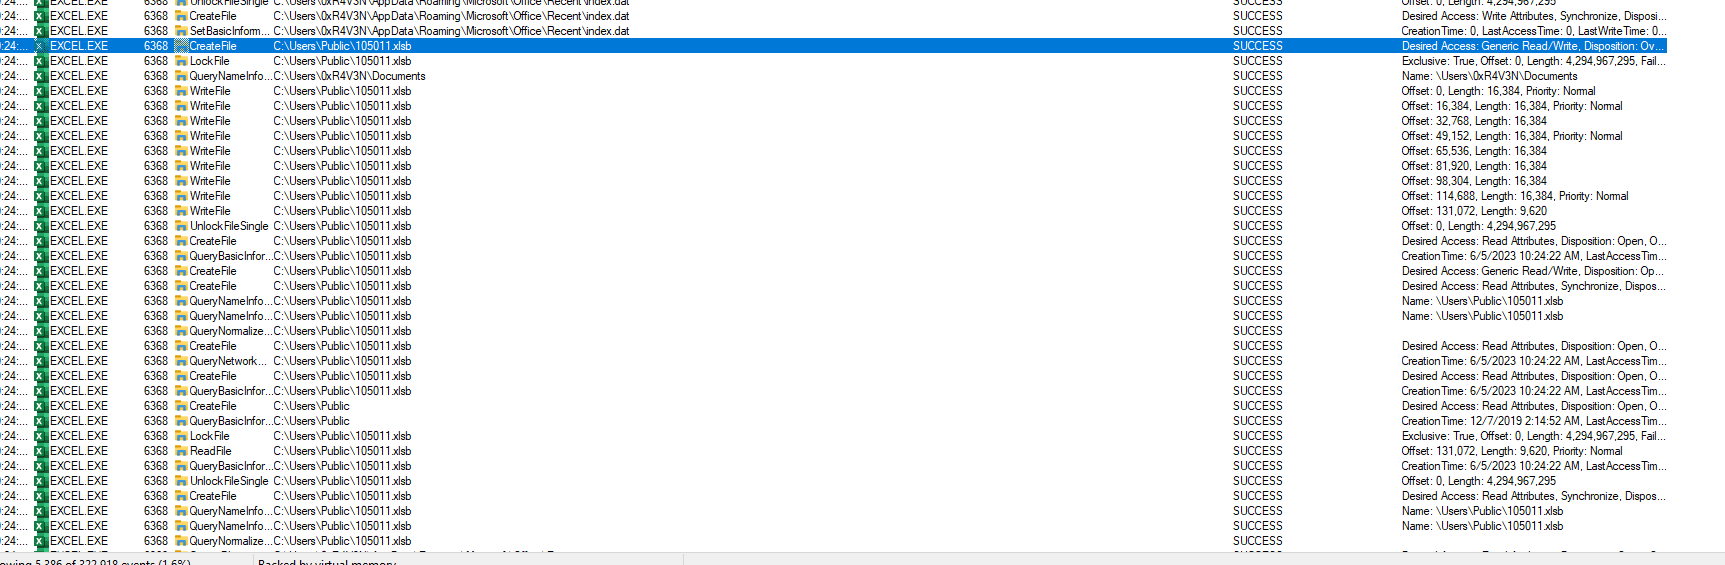Select the path C:\Users\0xR4V3N\Documents
Image resolution: width=1725 pixels, height=565 pixels.
[349, 76]
